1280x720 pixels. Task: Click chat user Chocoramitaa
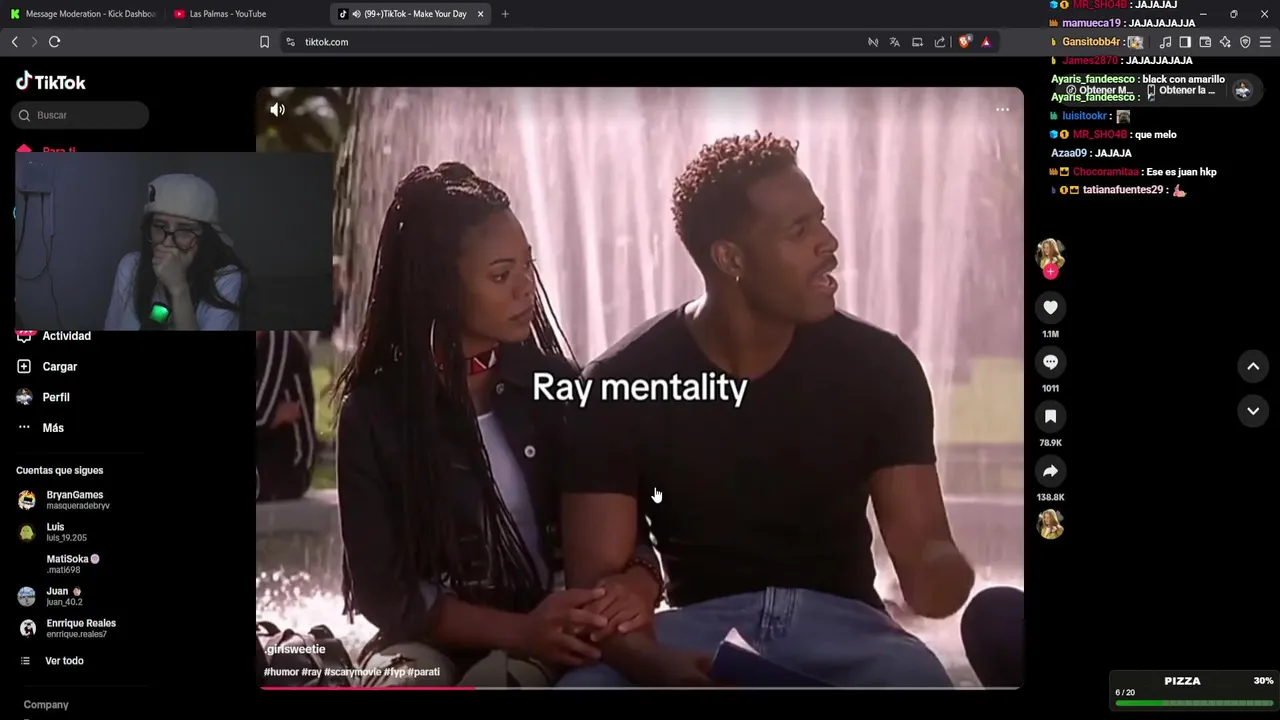(x=1106, y=172)
